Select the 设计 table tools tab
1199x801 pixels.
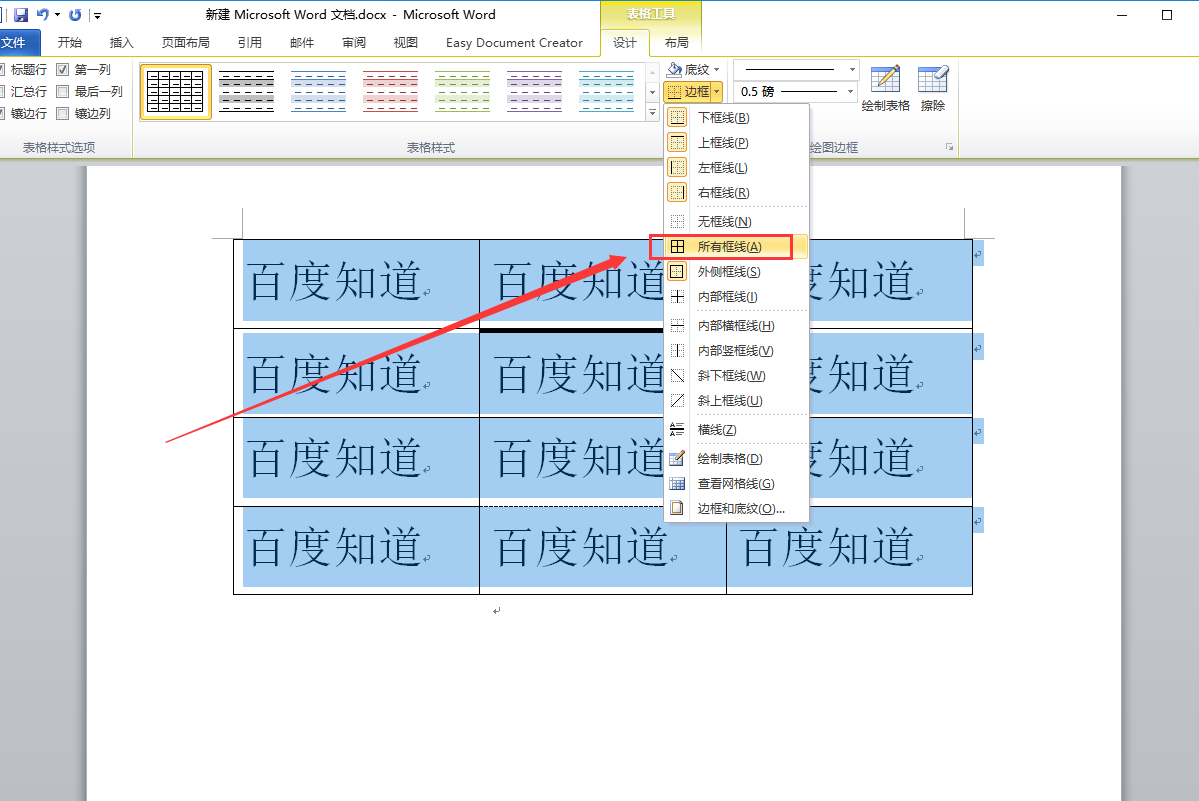[x=625, y=43]
